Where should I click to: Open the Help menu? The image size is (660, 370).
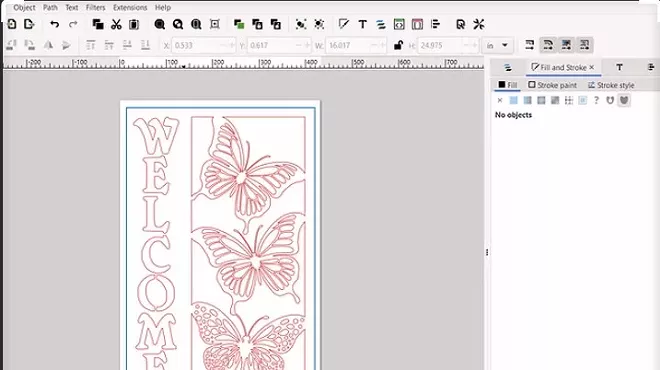click(162, 8)
